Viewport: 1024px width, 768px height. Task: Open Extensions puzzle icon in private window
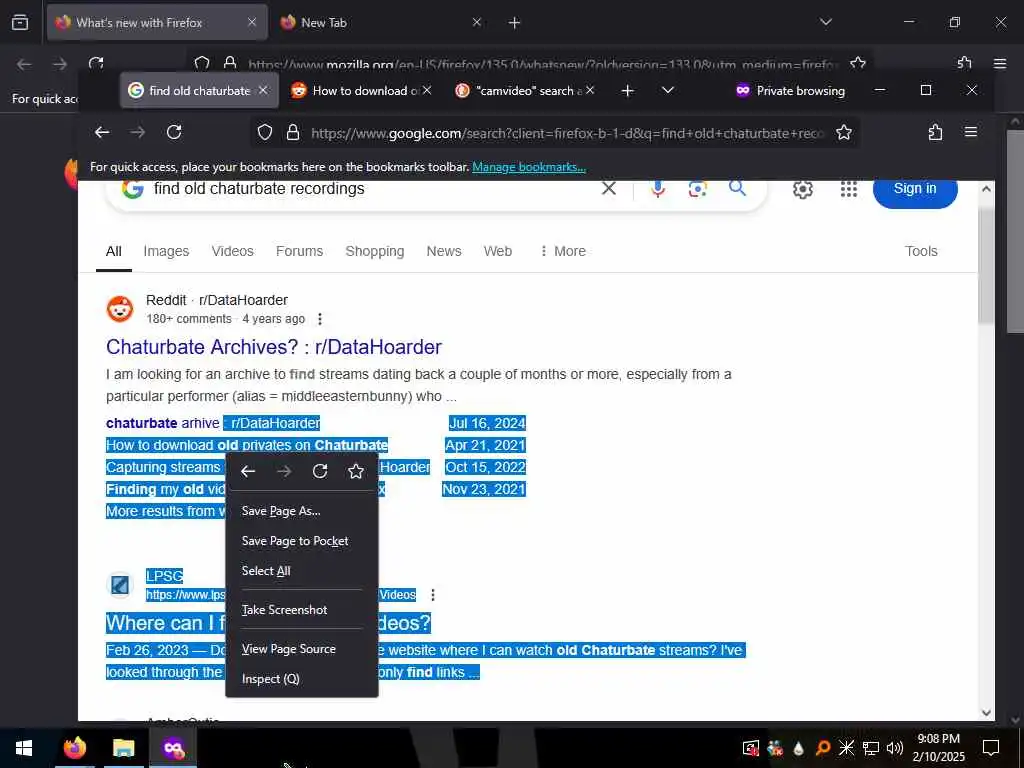click(x=935, y=133)
